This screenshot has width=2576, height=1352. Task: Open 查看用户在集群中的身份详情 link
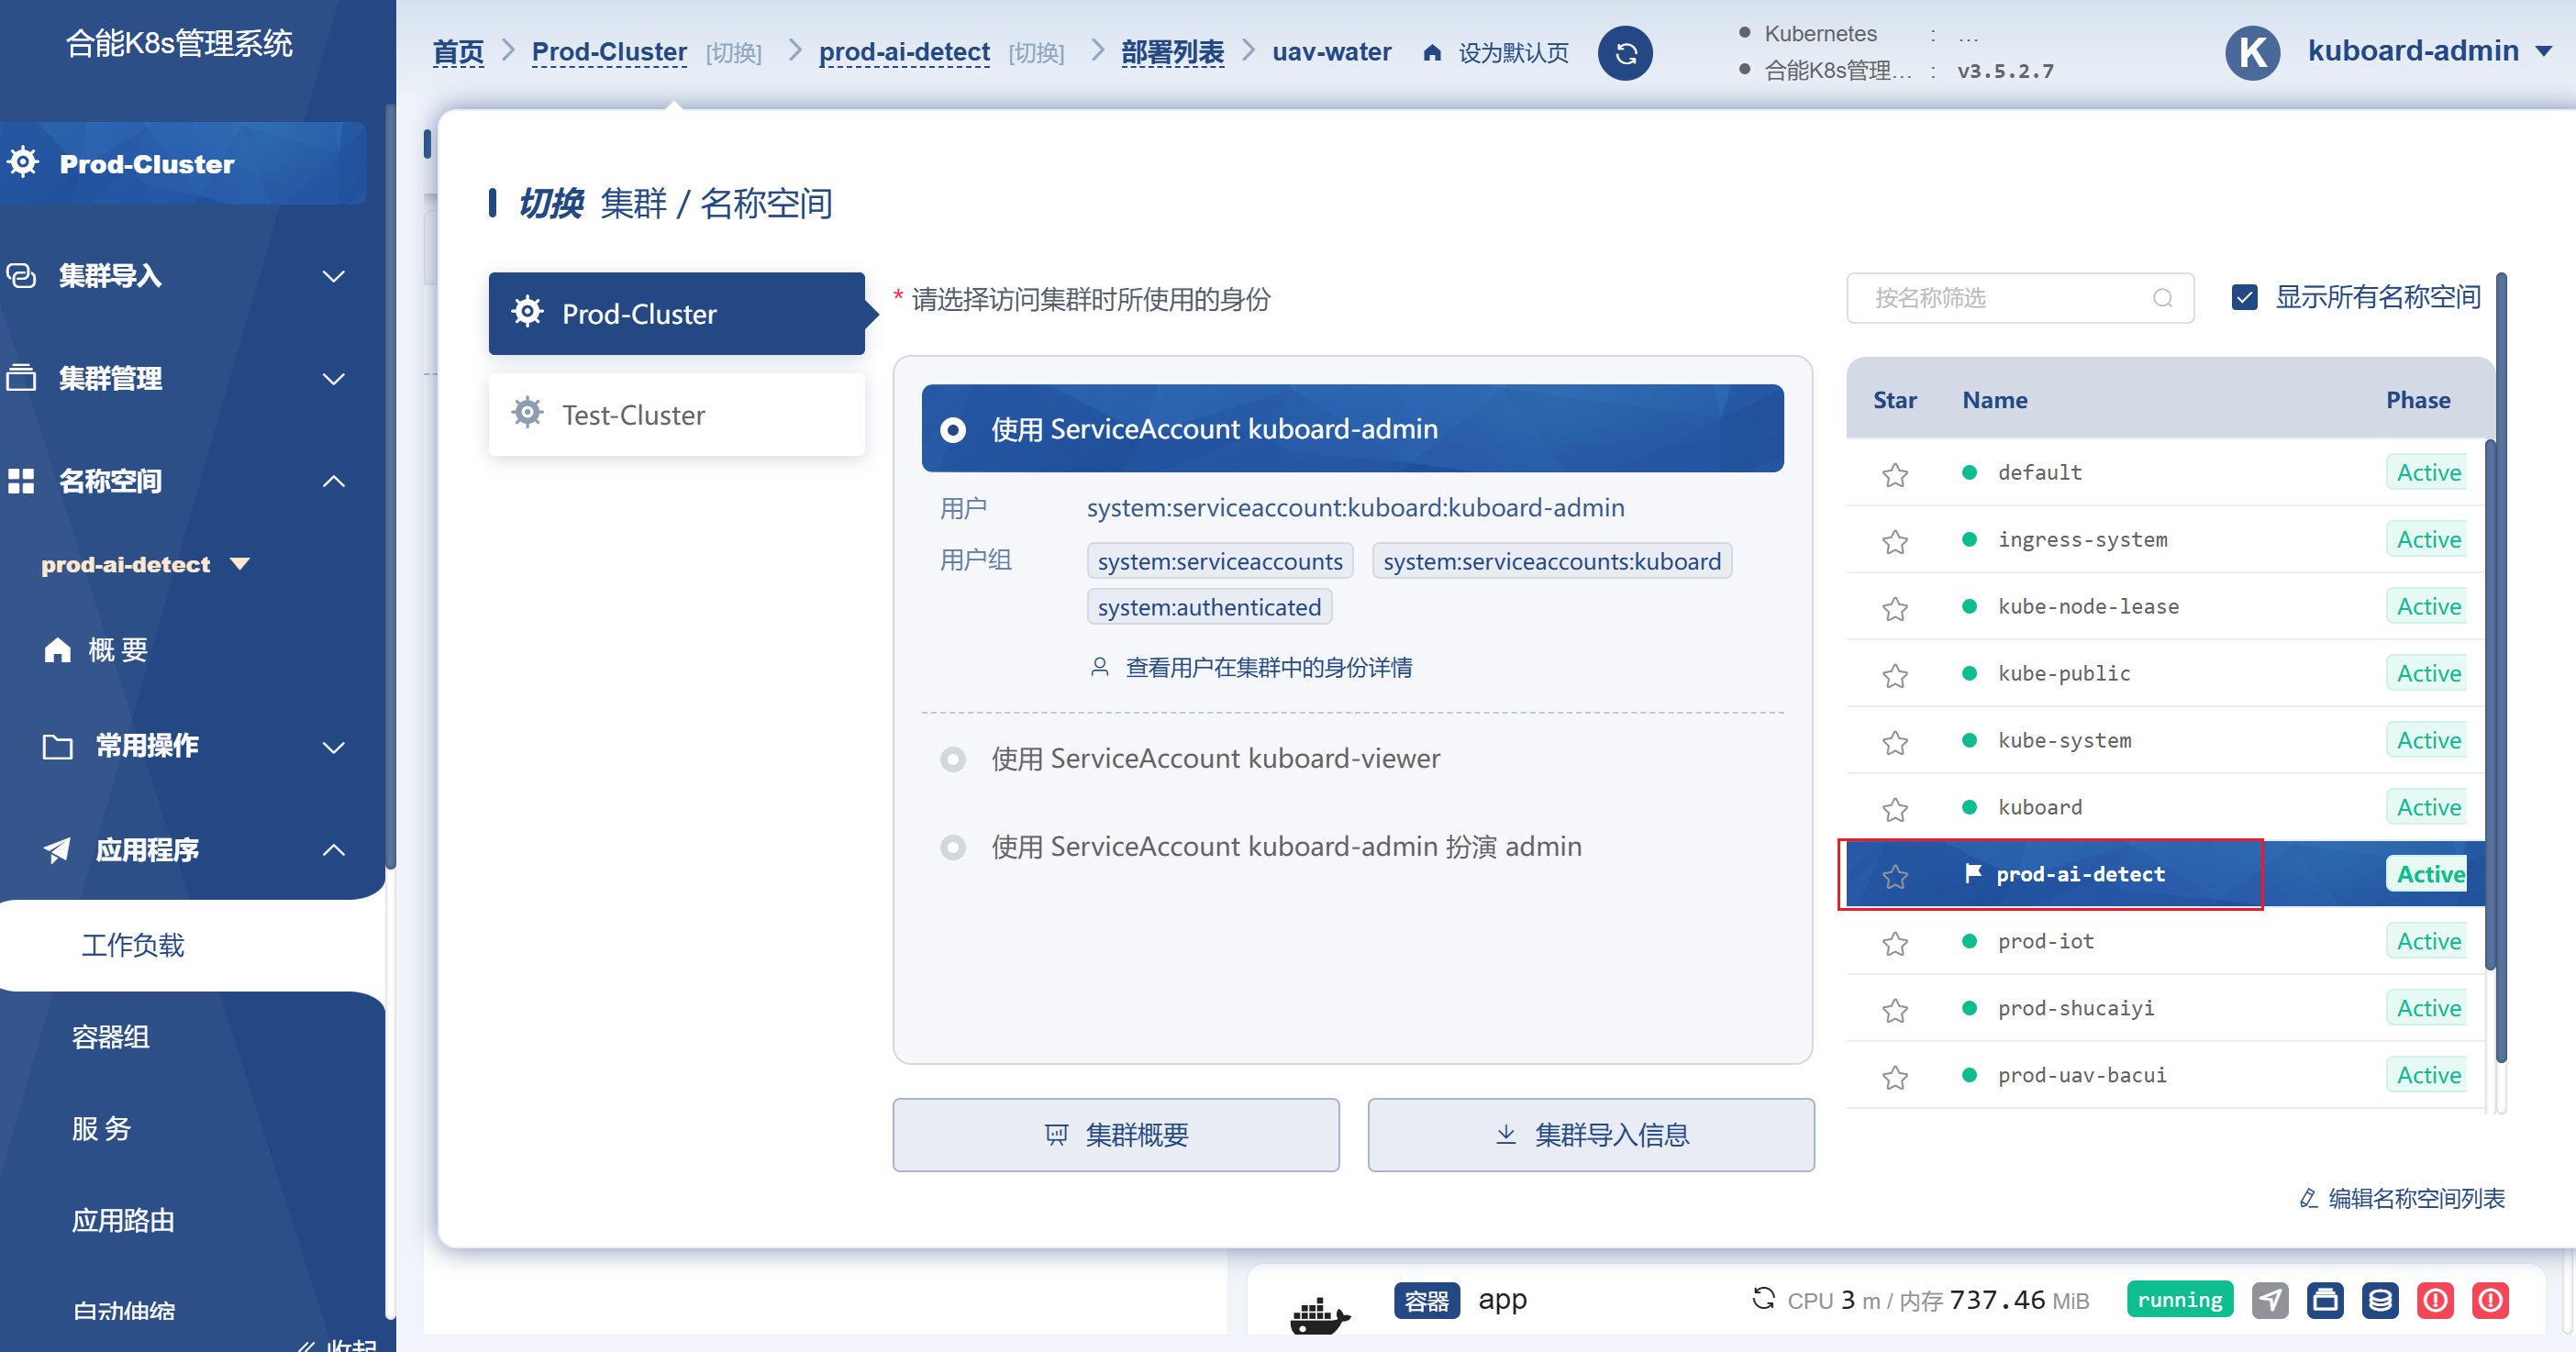pos(1251,668)
